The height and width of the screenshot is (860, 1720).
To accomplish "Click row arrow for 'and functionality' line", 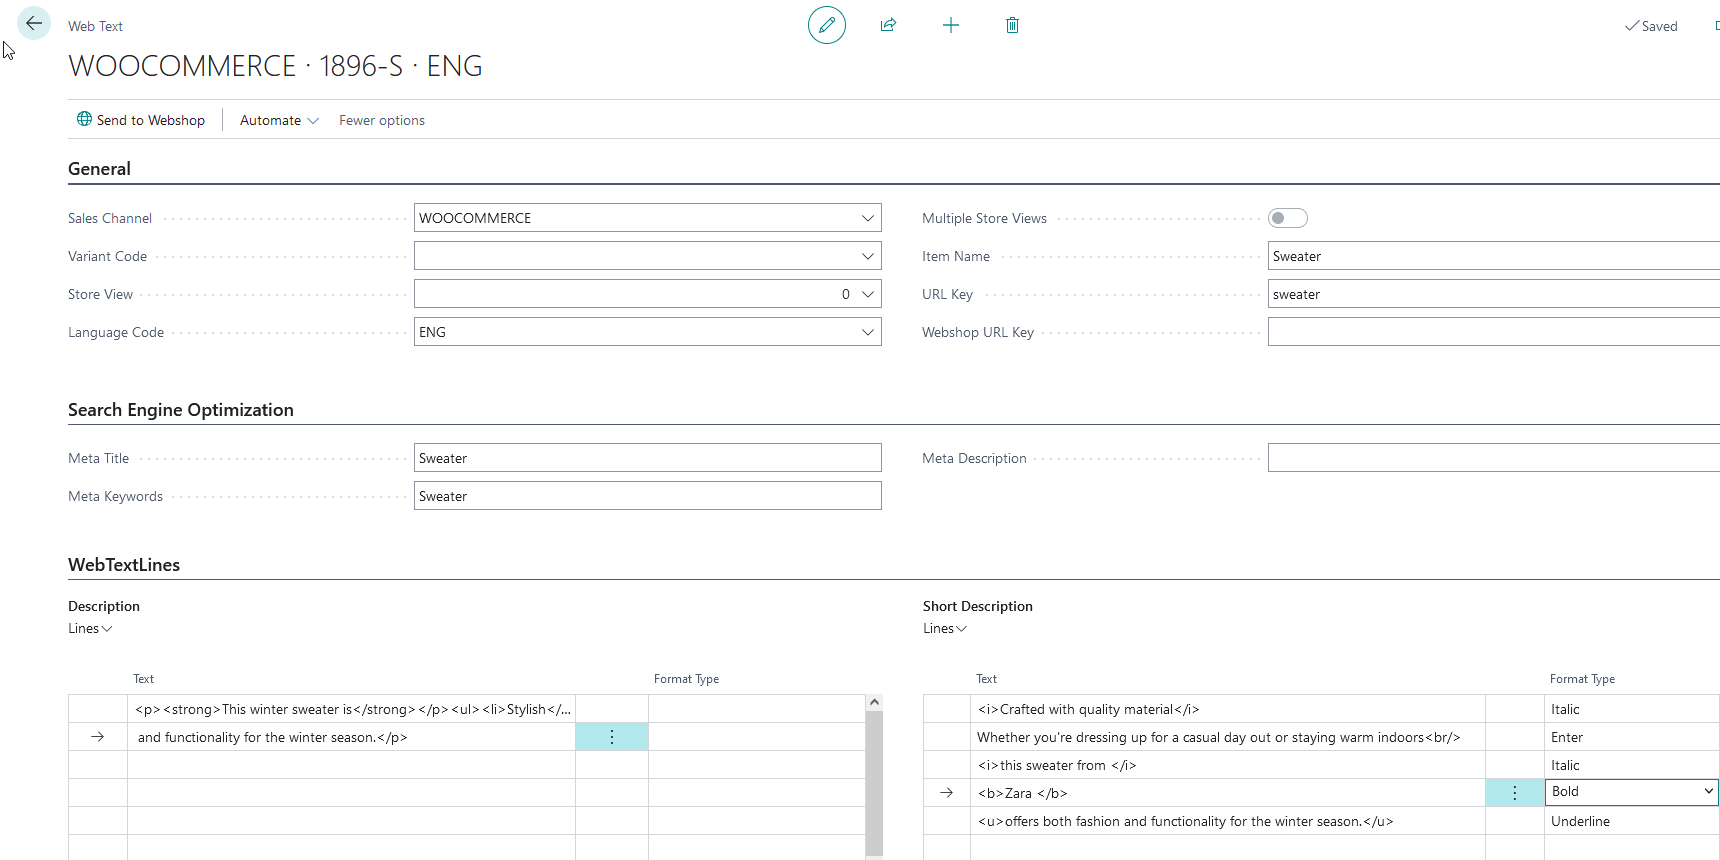I will [x=97, y=737].
